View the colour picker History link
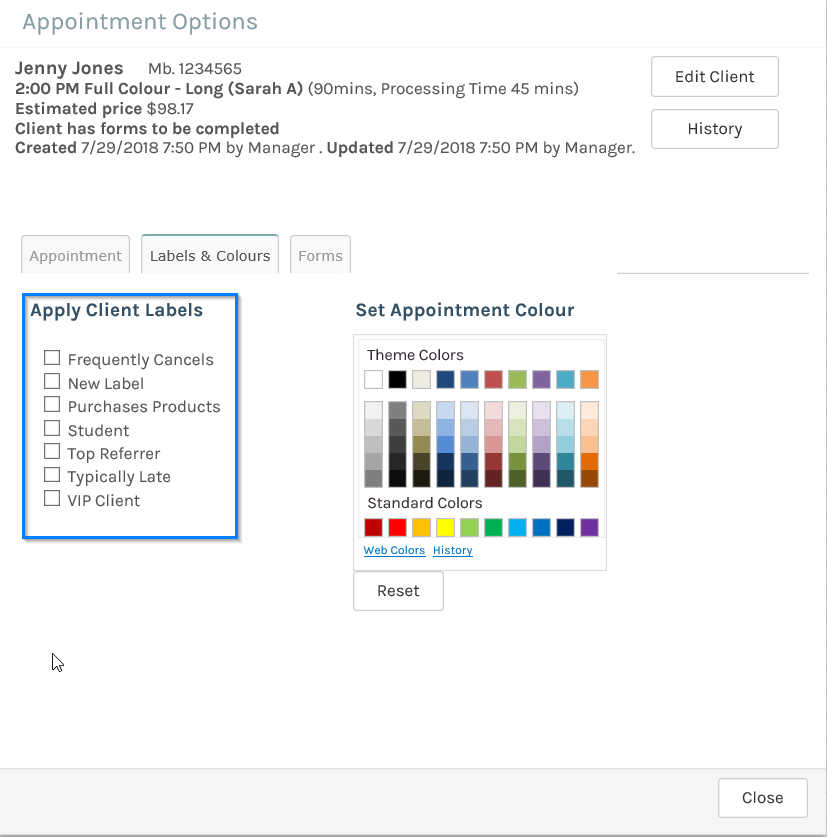 tap(452, 550)
